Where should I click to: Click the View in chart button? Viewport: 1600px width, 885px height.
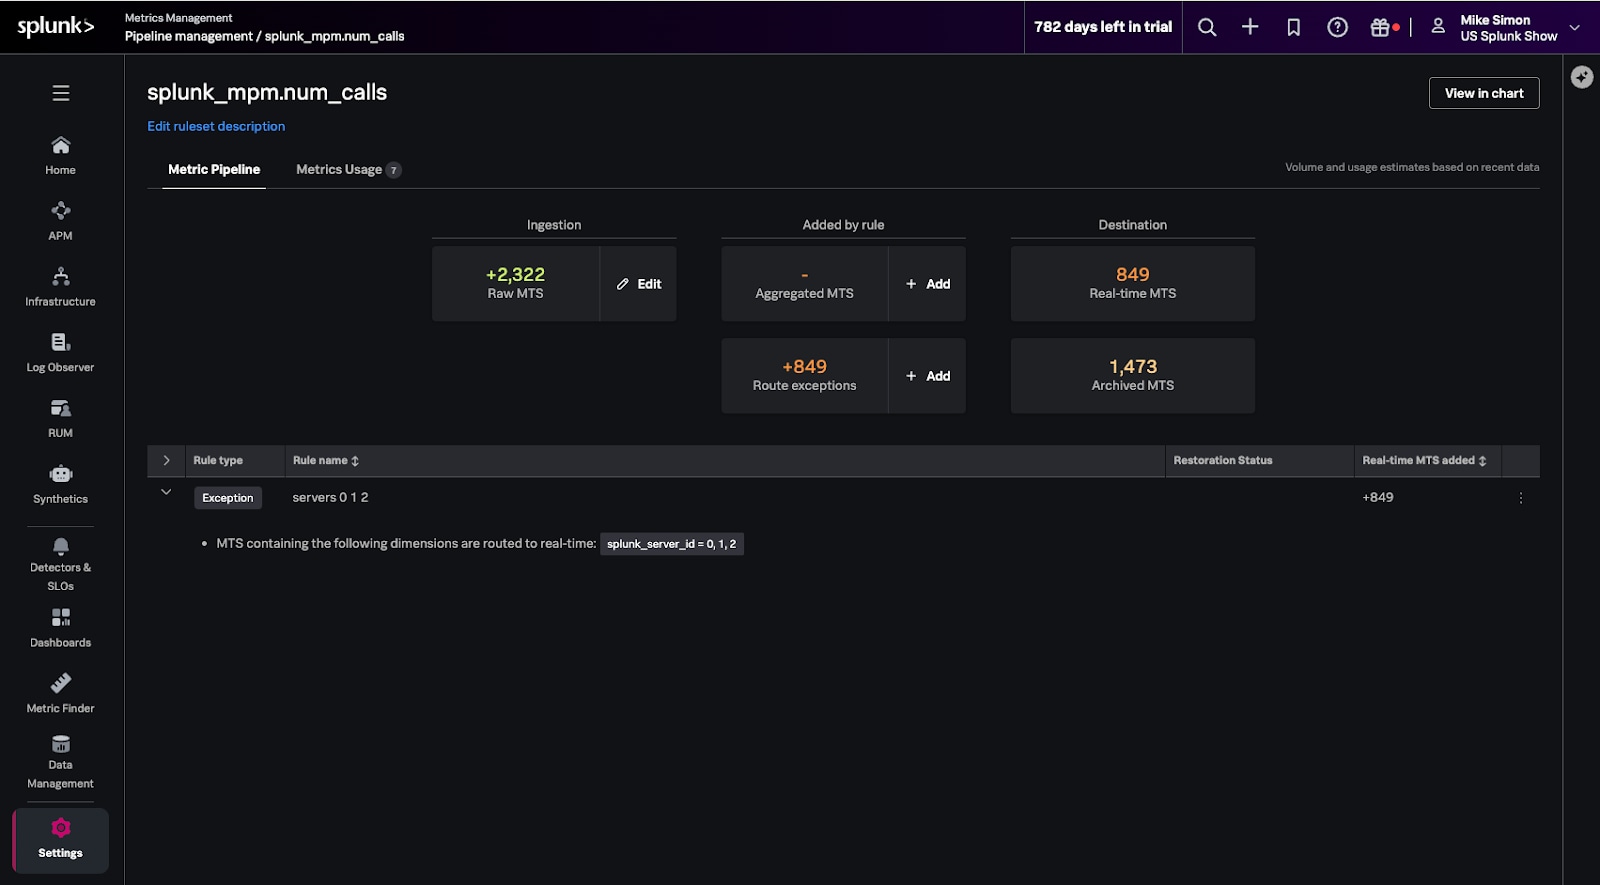(1483, 93)
